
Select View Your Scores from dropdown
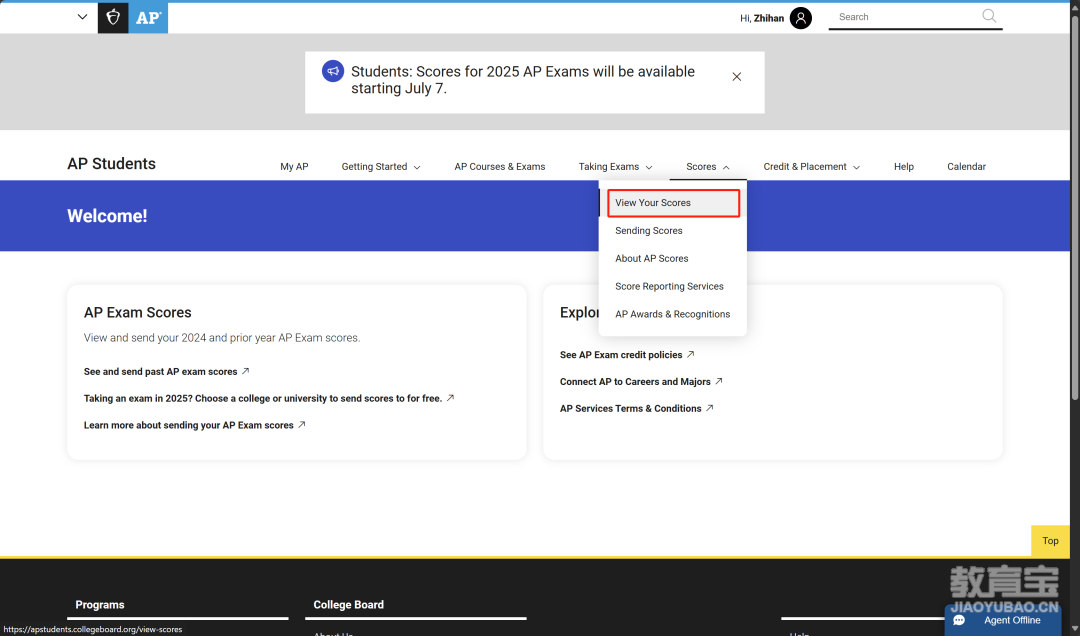[673, 203]
